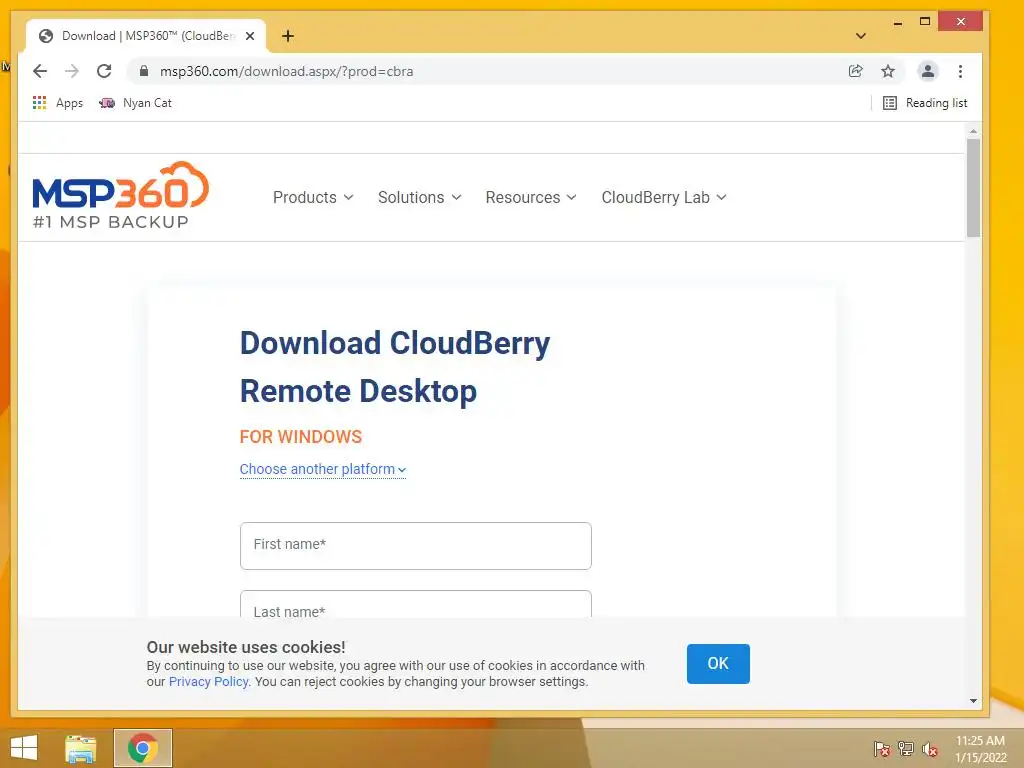Click the browser forward arrow
The width and height of the screenshot is (1024, 768).
pyautogui.click(x=72, y=71)
